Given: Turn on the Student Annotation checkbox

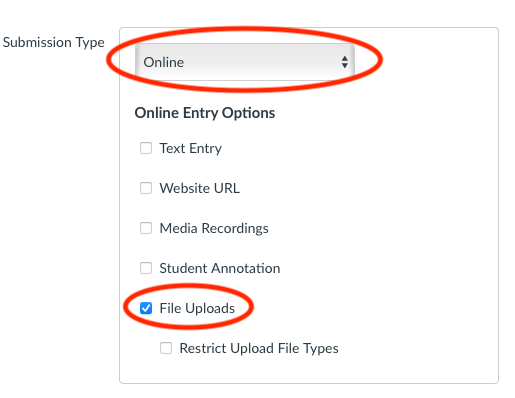Looking at the screenshot, I should 146,268.
